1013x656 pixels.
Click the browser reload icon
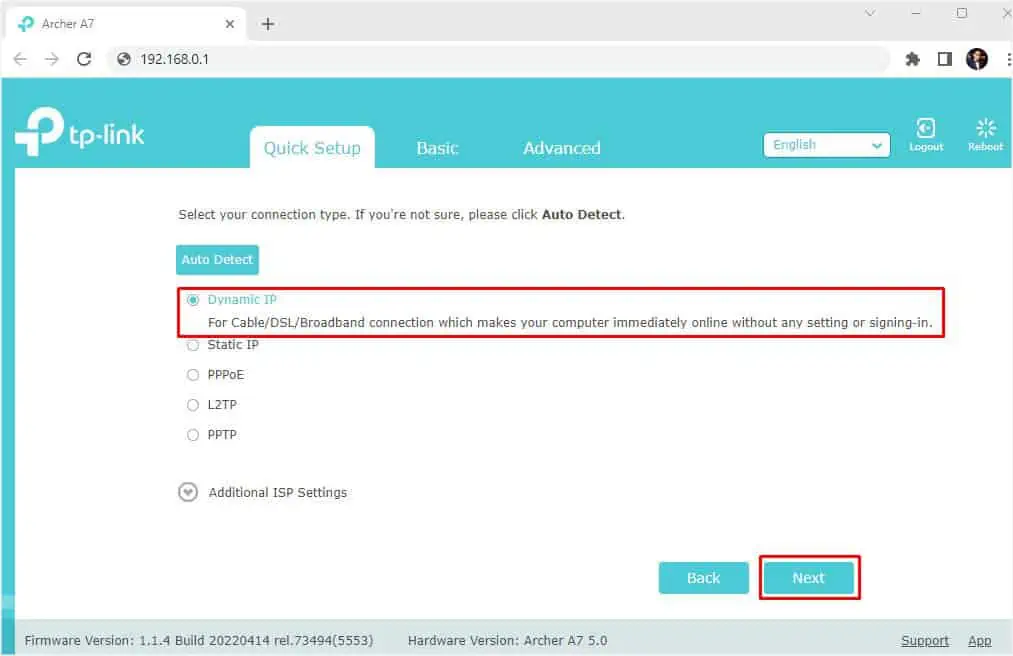point(83,59)
